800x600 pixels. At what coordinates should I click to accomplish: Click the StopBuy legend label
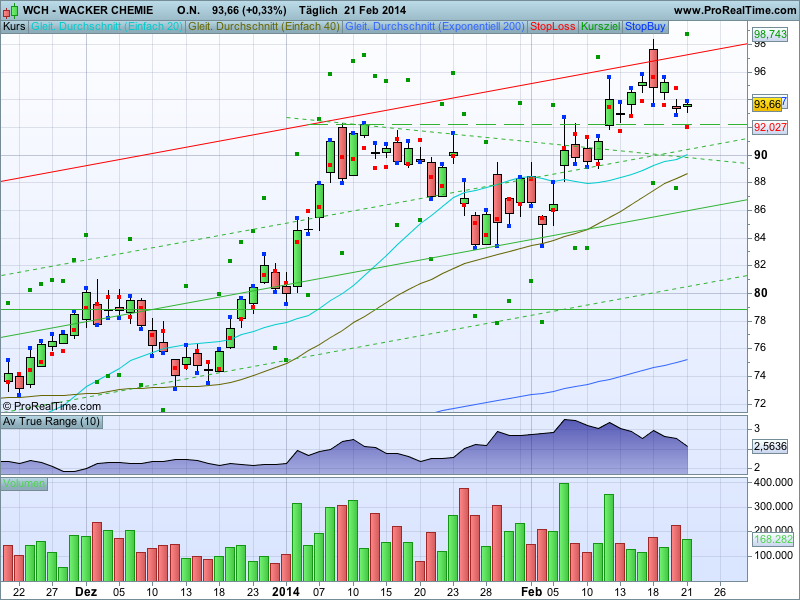[645, 27]
